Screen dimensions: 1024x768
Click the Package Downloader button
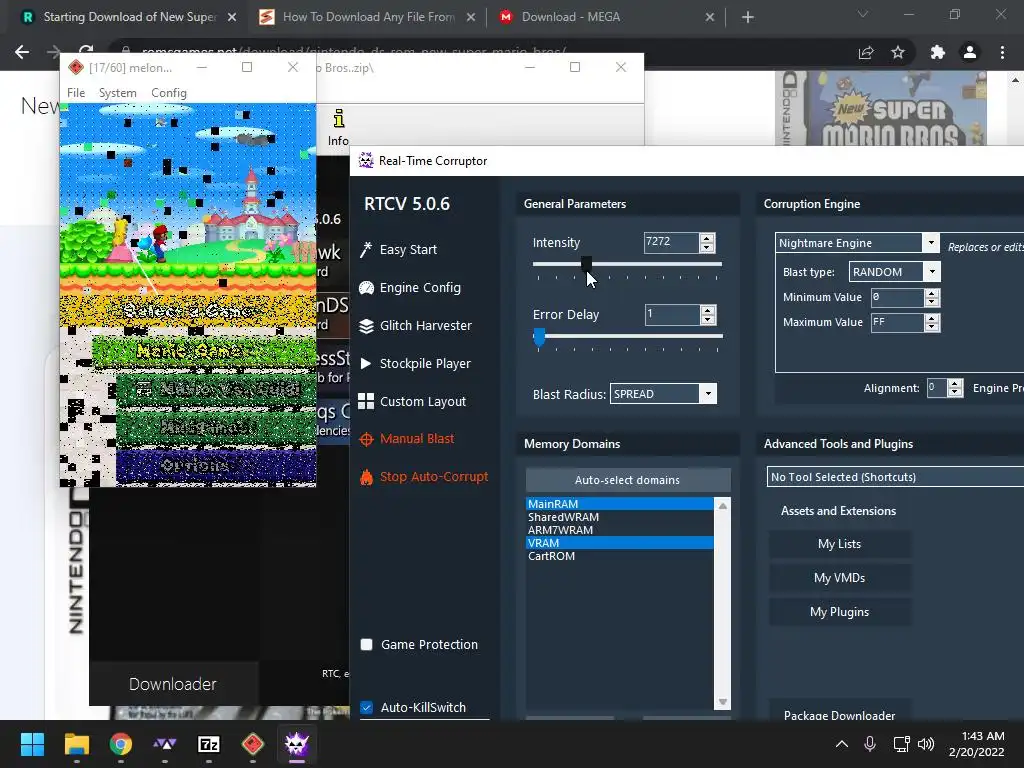(x=840, y=712)
